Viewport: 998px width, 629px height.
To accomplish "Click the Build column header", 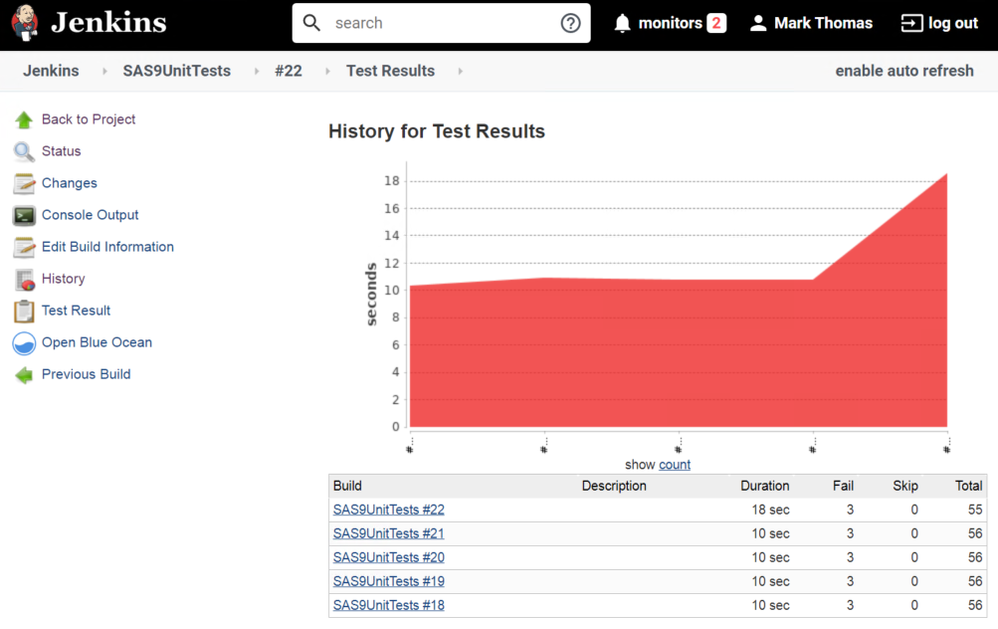I will [348, 486].
